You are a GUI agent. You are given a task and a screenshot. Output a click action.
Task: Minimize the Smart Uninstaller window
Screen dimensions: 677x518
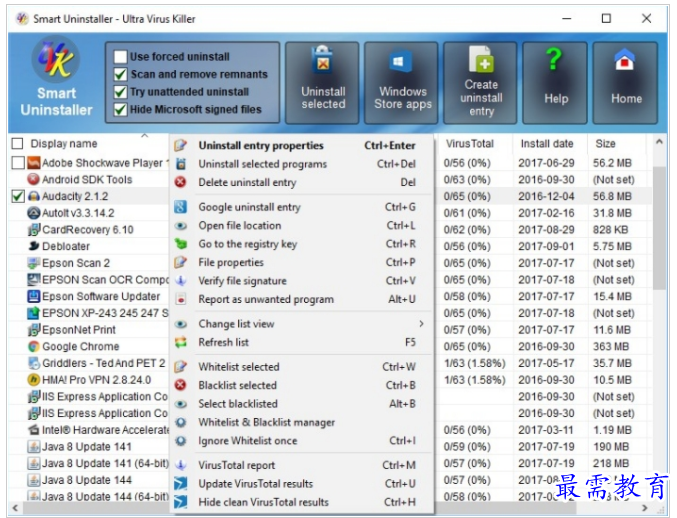[x=566, y=19]
